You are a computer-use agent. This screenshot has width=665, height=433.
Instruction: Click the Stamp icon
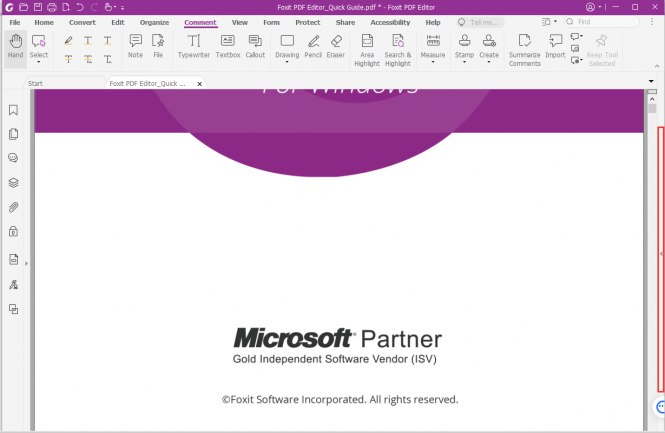click(x=464, y=41)
